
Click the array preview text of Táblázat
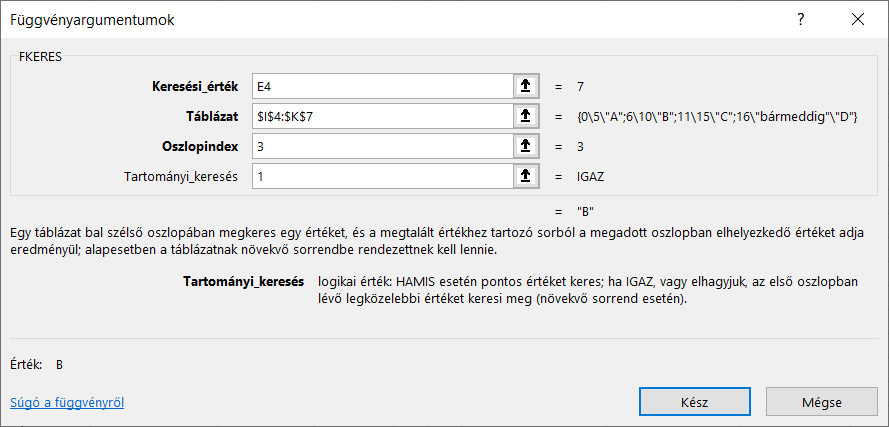point(717,117)
